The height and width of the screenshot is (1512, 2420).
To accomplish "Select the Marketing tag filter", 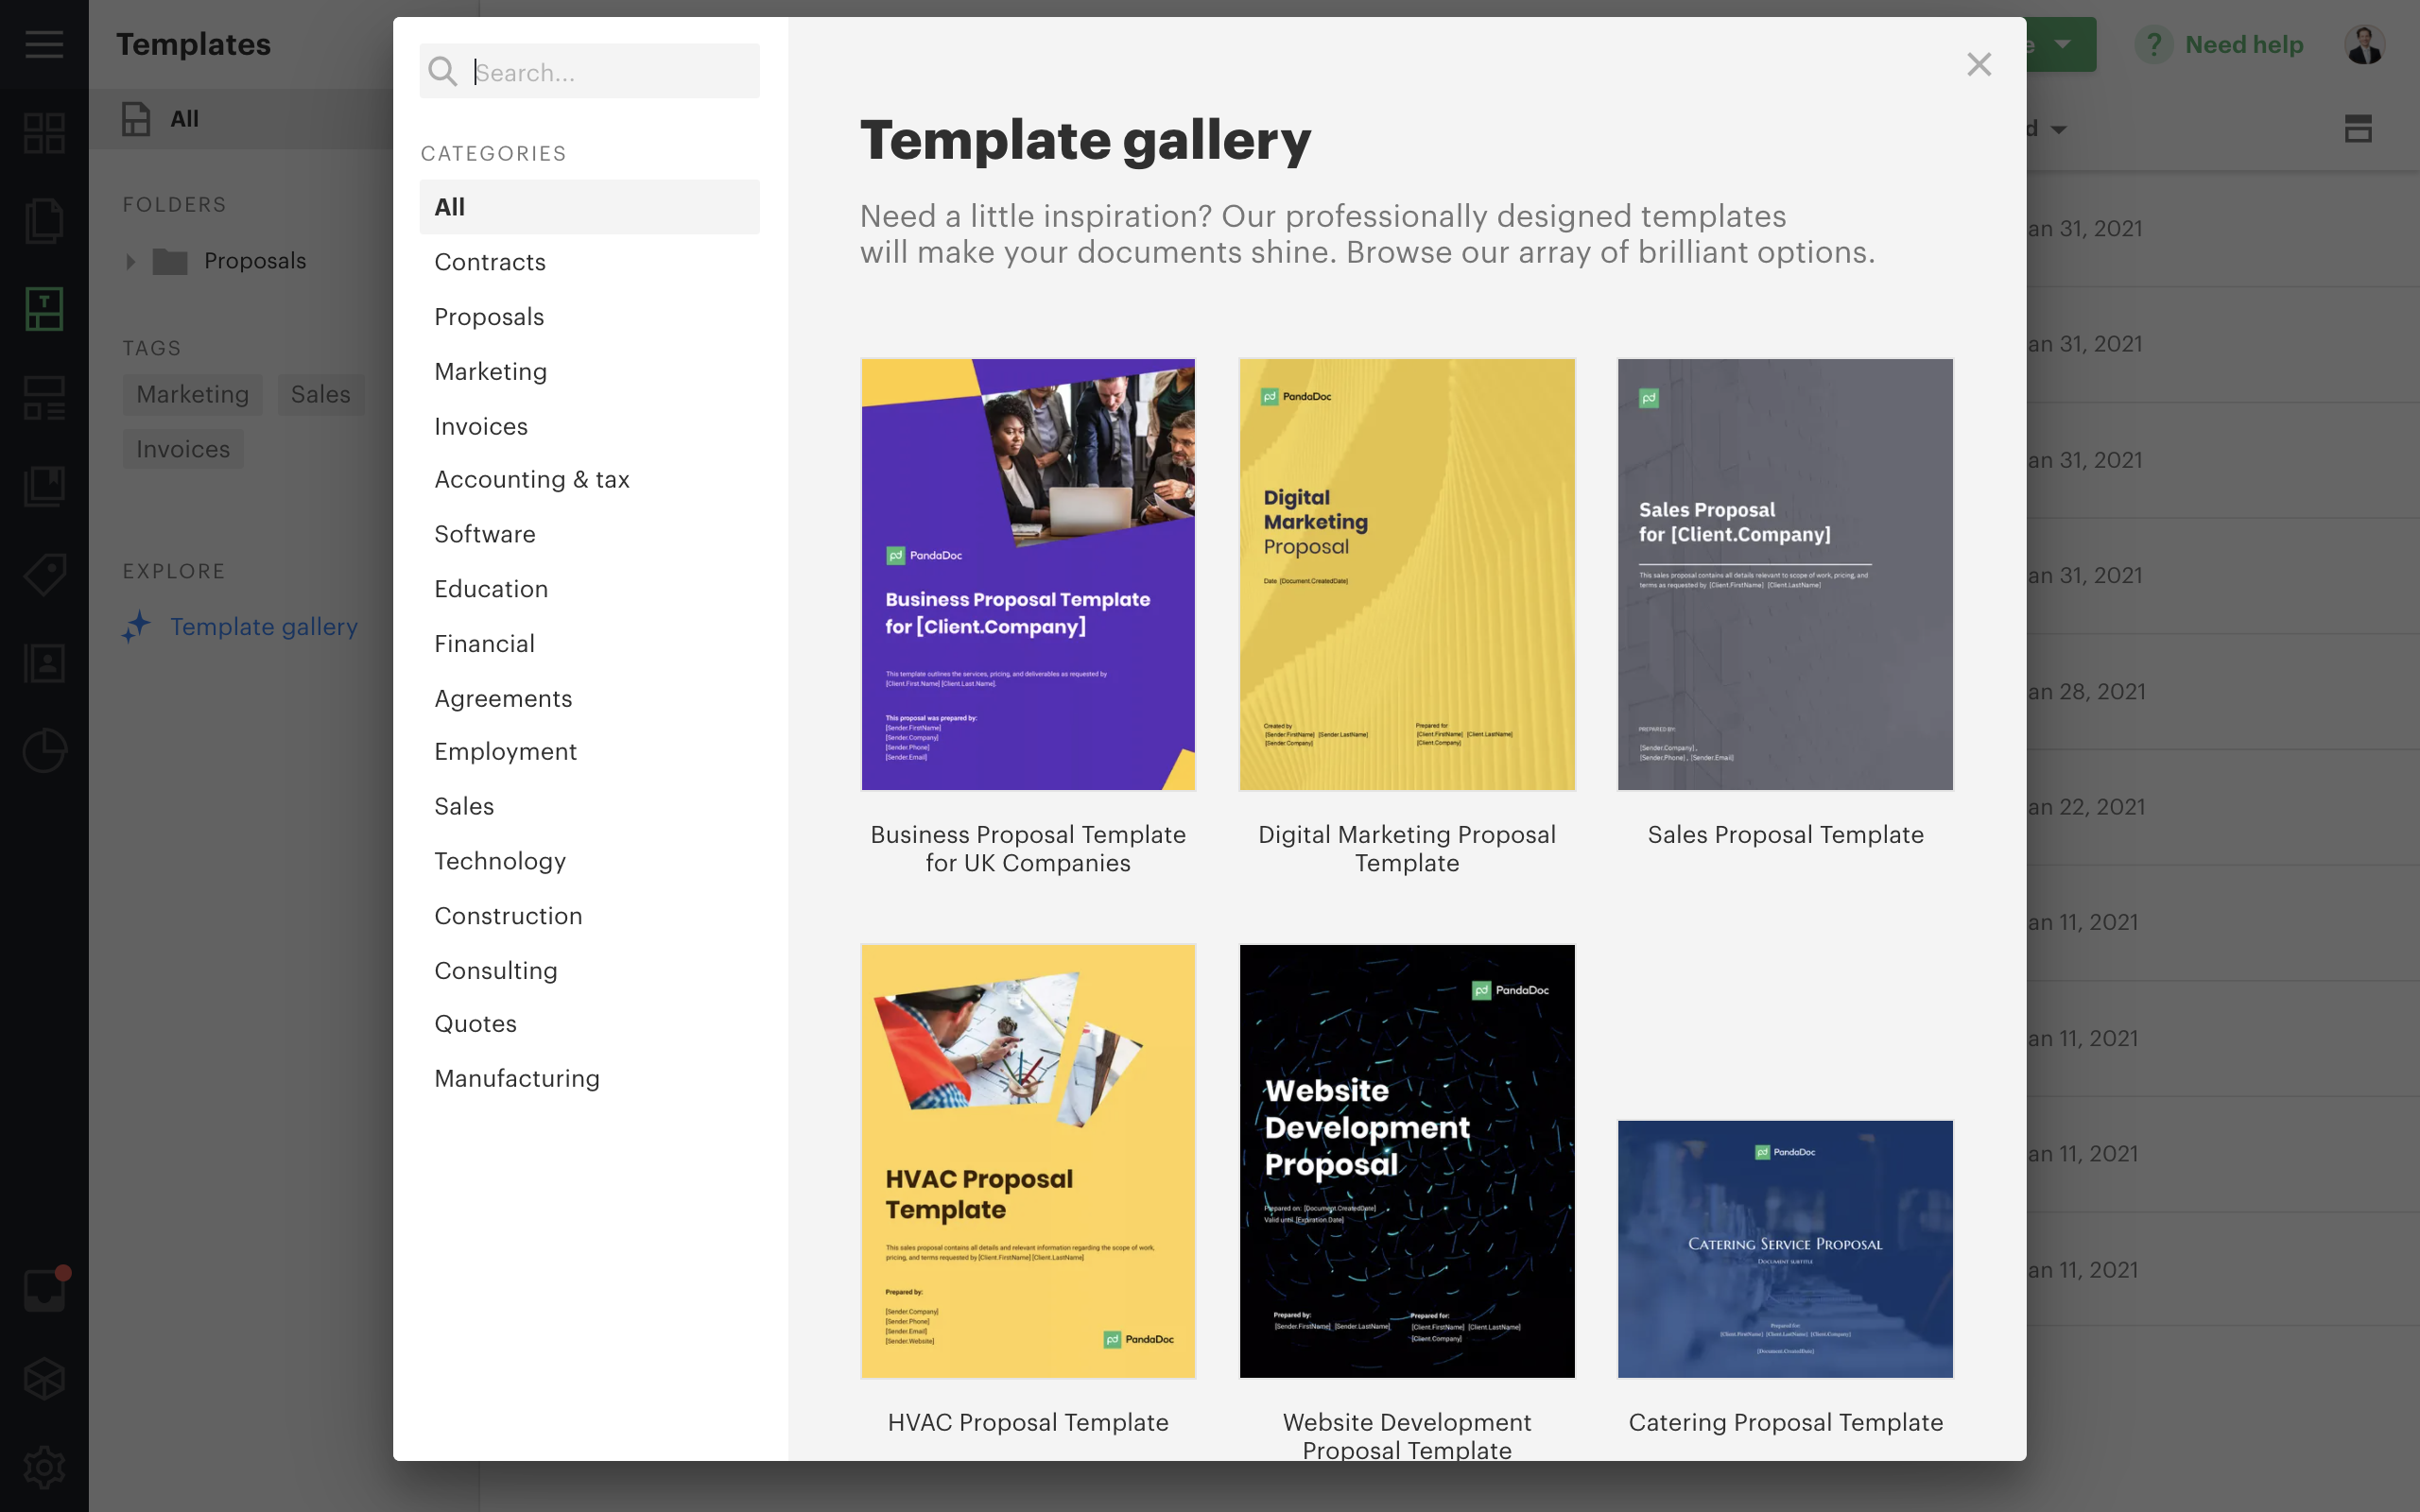I will click(x=192, y=392).
